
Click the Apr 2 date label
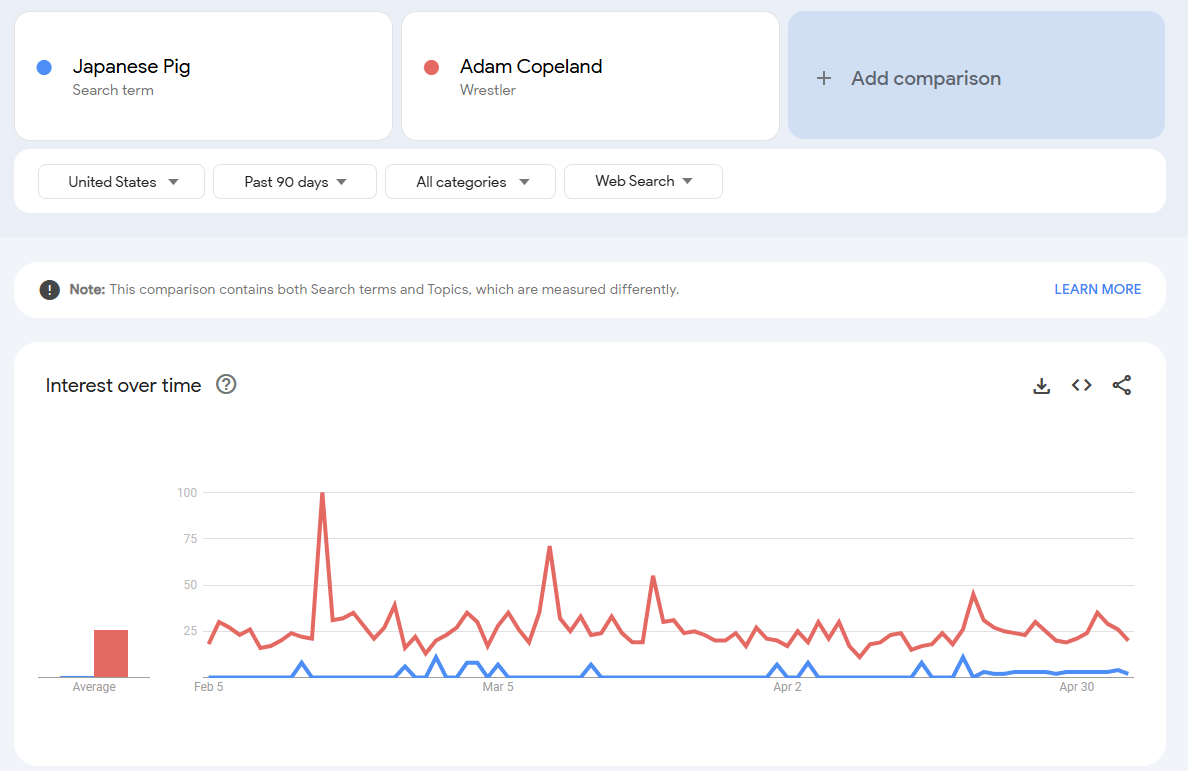pos(787,687)
